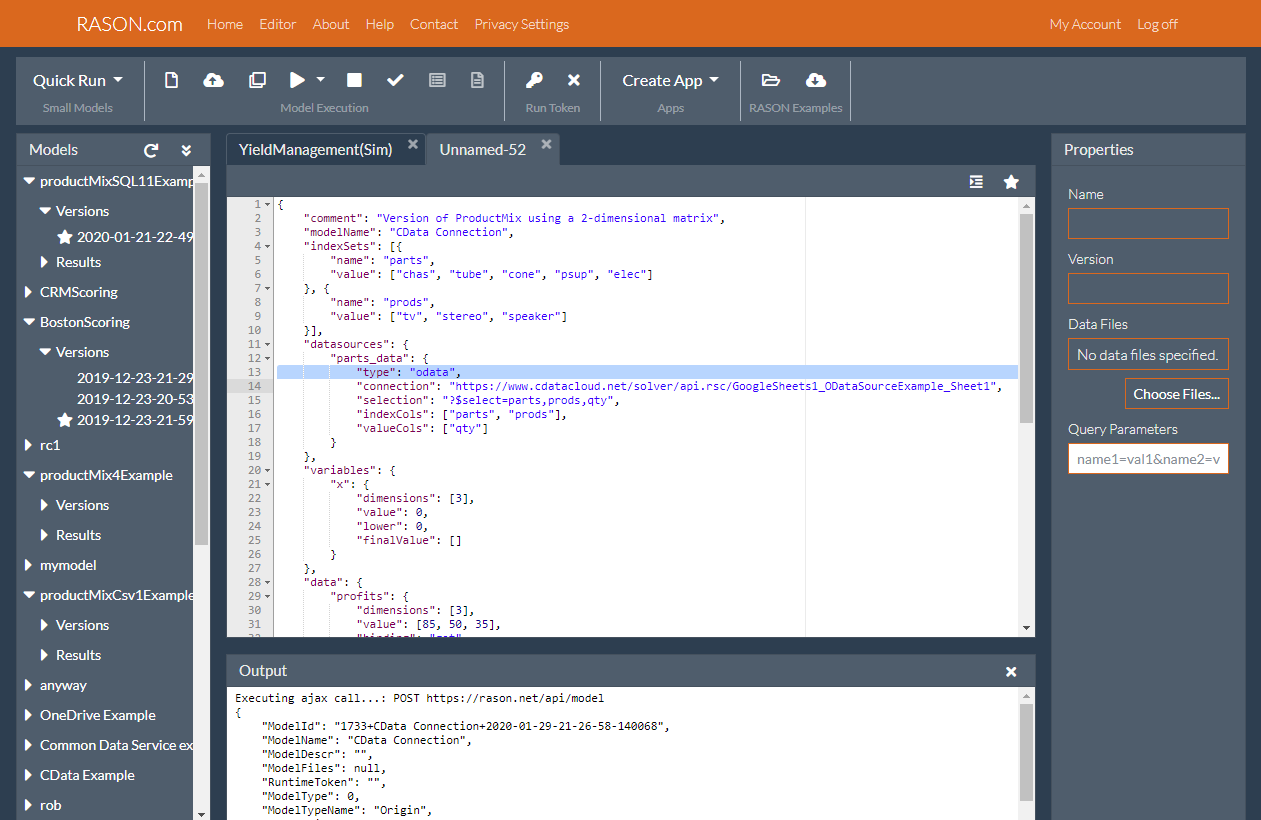This screenshot has height=820, width=1261.
Task: Click the cloud upload model icon
Action: pos(213,80)
